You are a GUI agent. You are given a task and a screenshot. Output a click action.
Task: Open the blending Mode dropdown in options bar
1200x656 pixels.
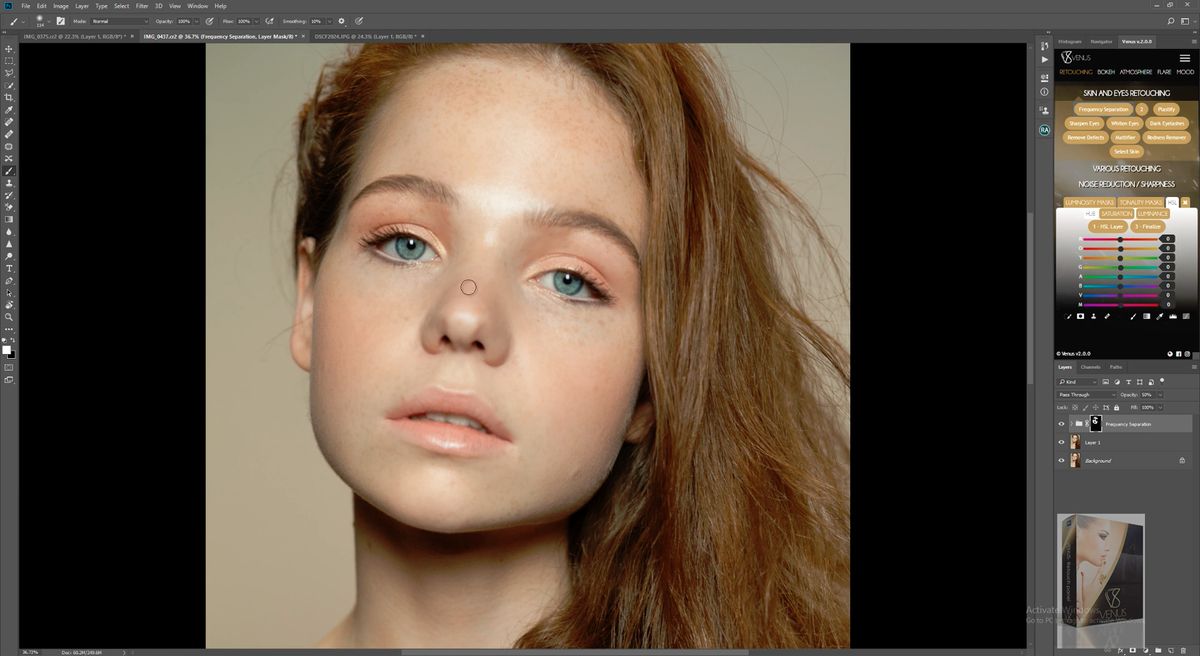point(120,20)
